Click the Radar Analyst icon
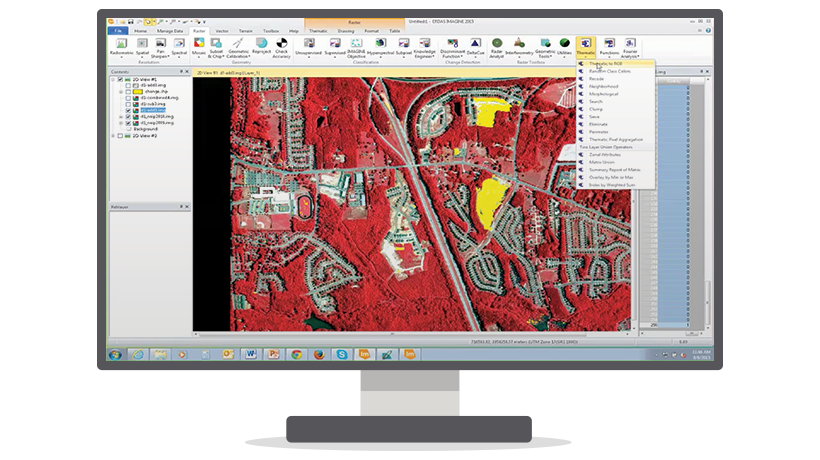 tap(497, 45)
